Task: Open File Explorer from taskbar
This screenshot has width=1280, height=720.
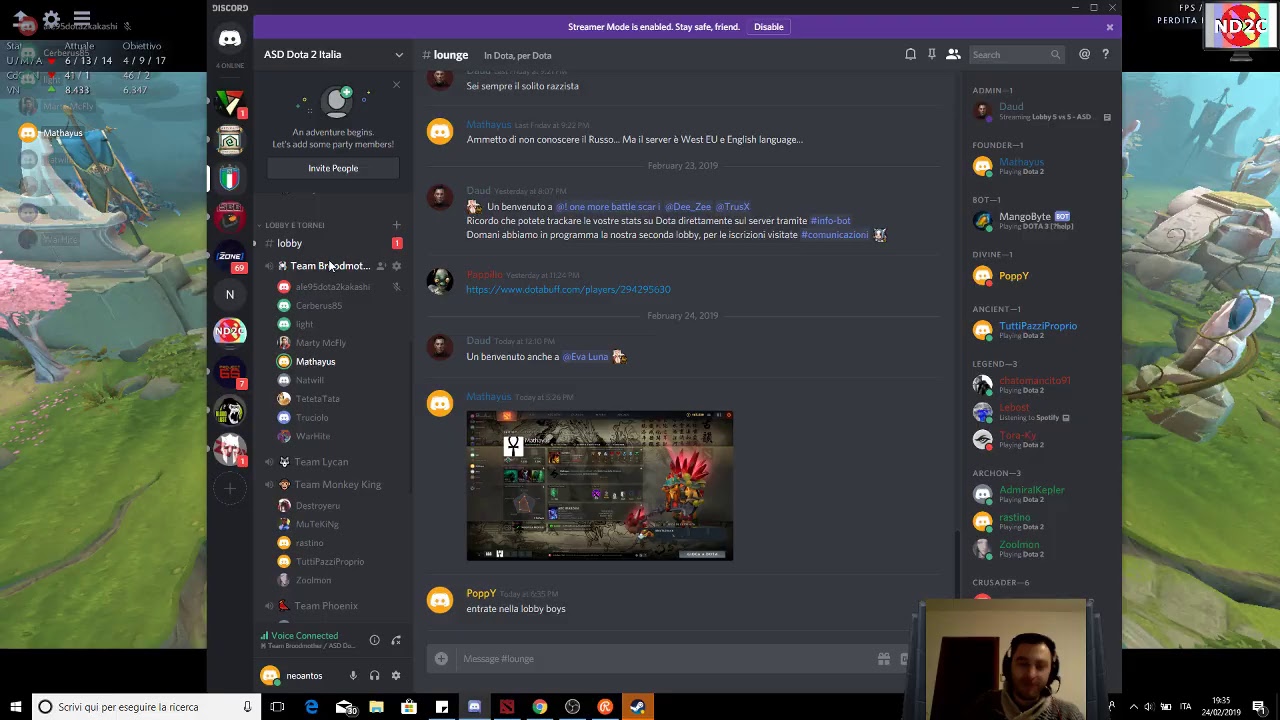Action: point(376,707)
